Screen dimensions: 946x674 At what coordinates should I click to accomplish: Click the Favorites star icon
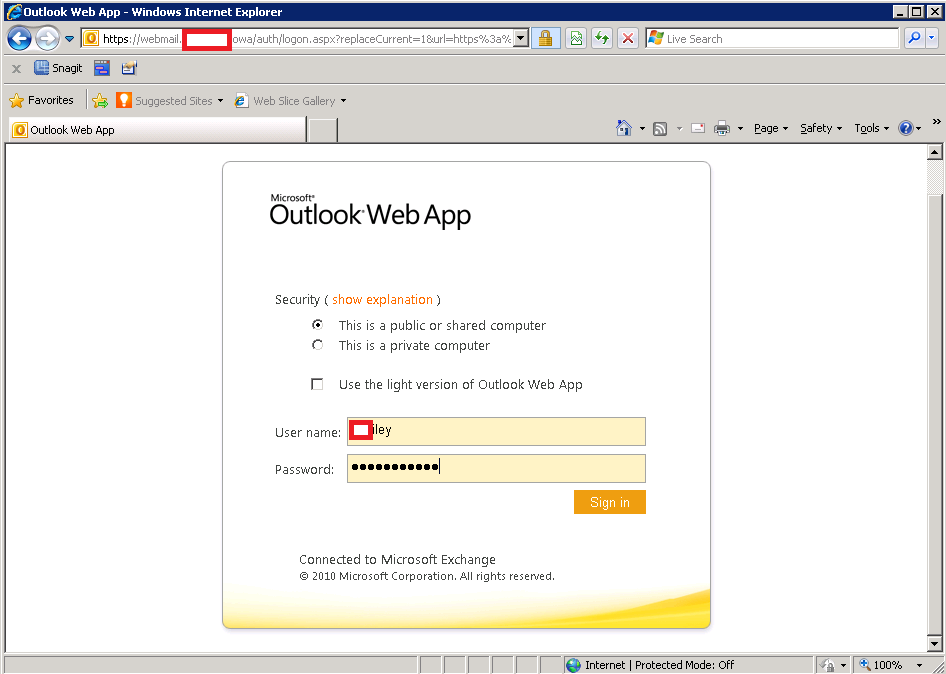17,101
